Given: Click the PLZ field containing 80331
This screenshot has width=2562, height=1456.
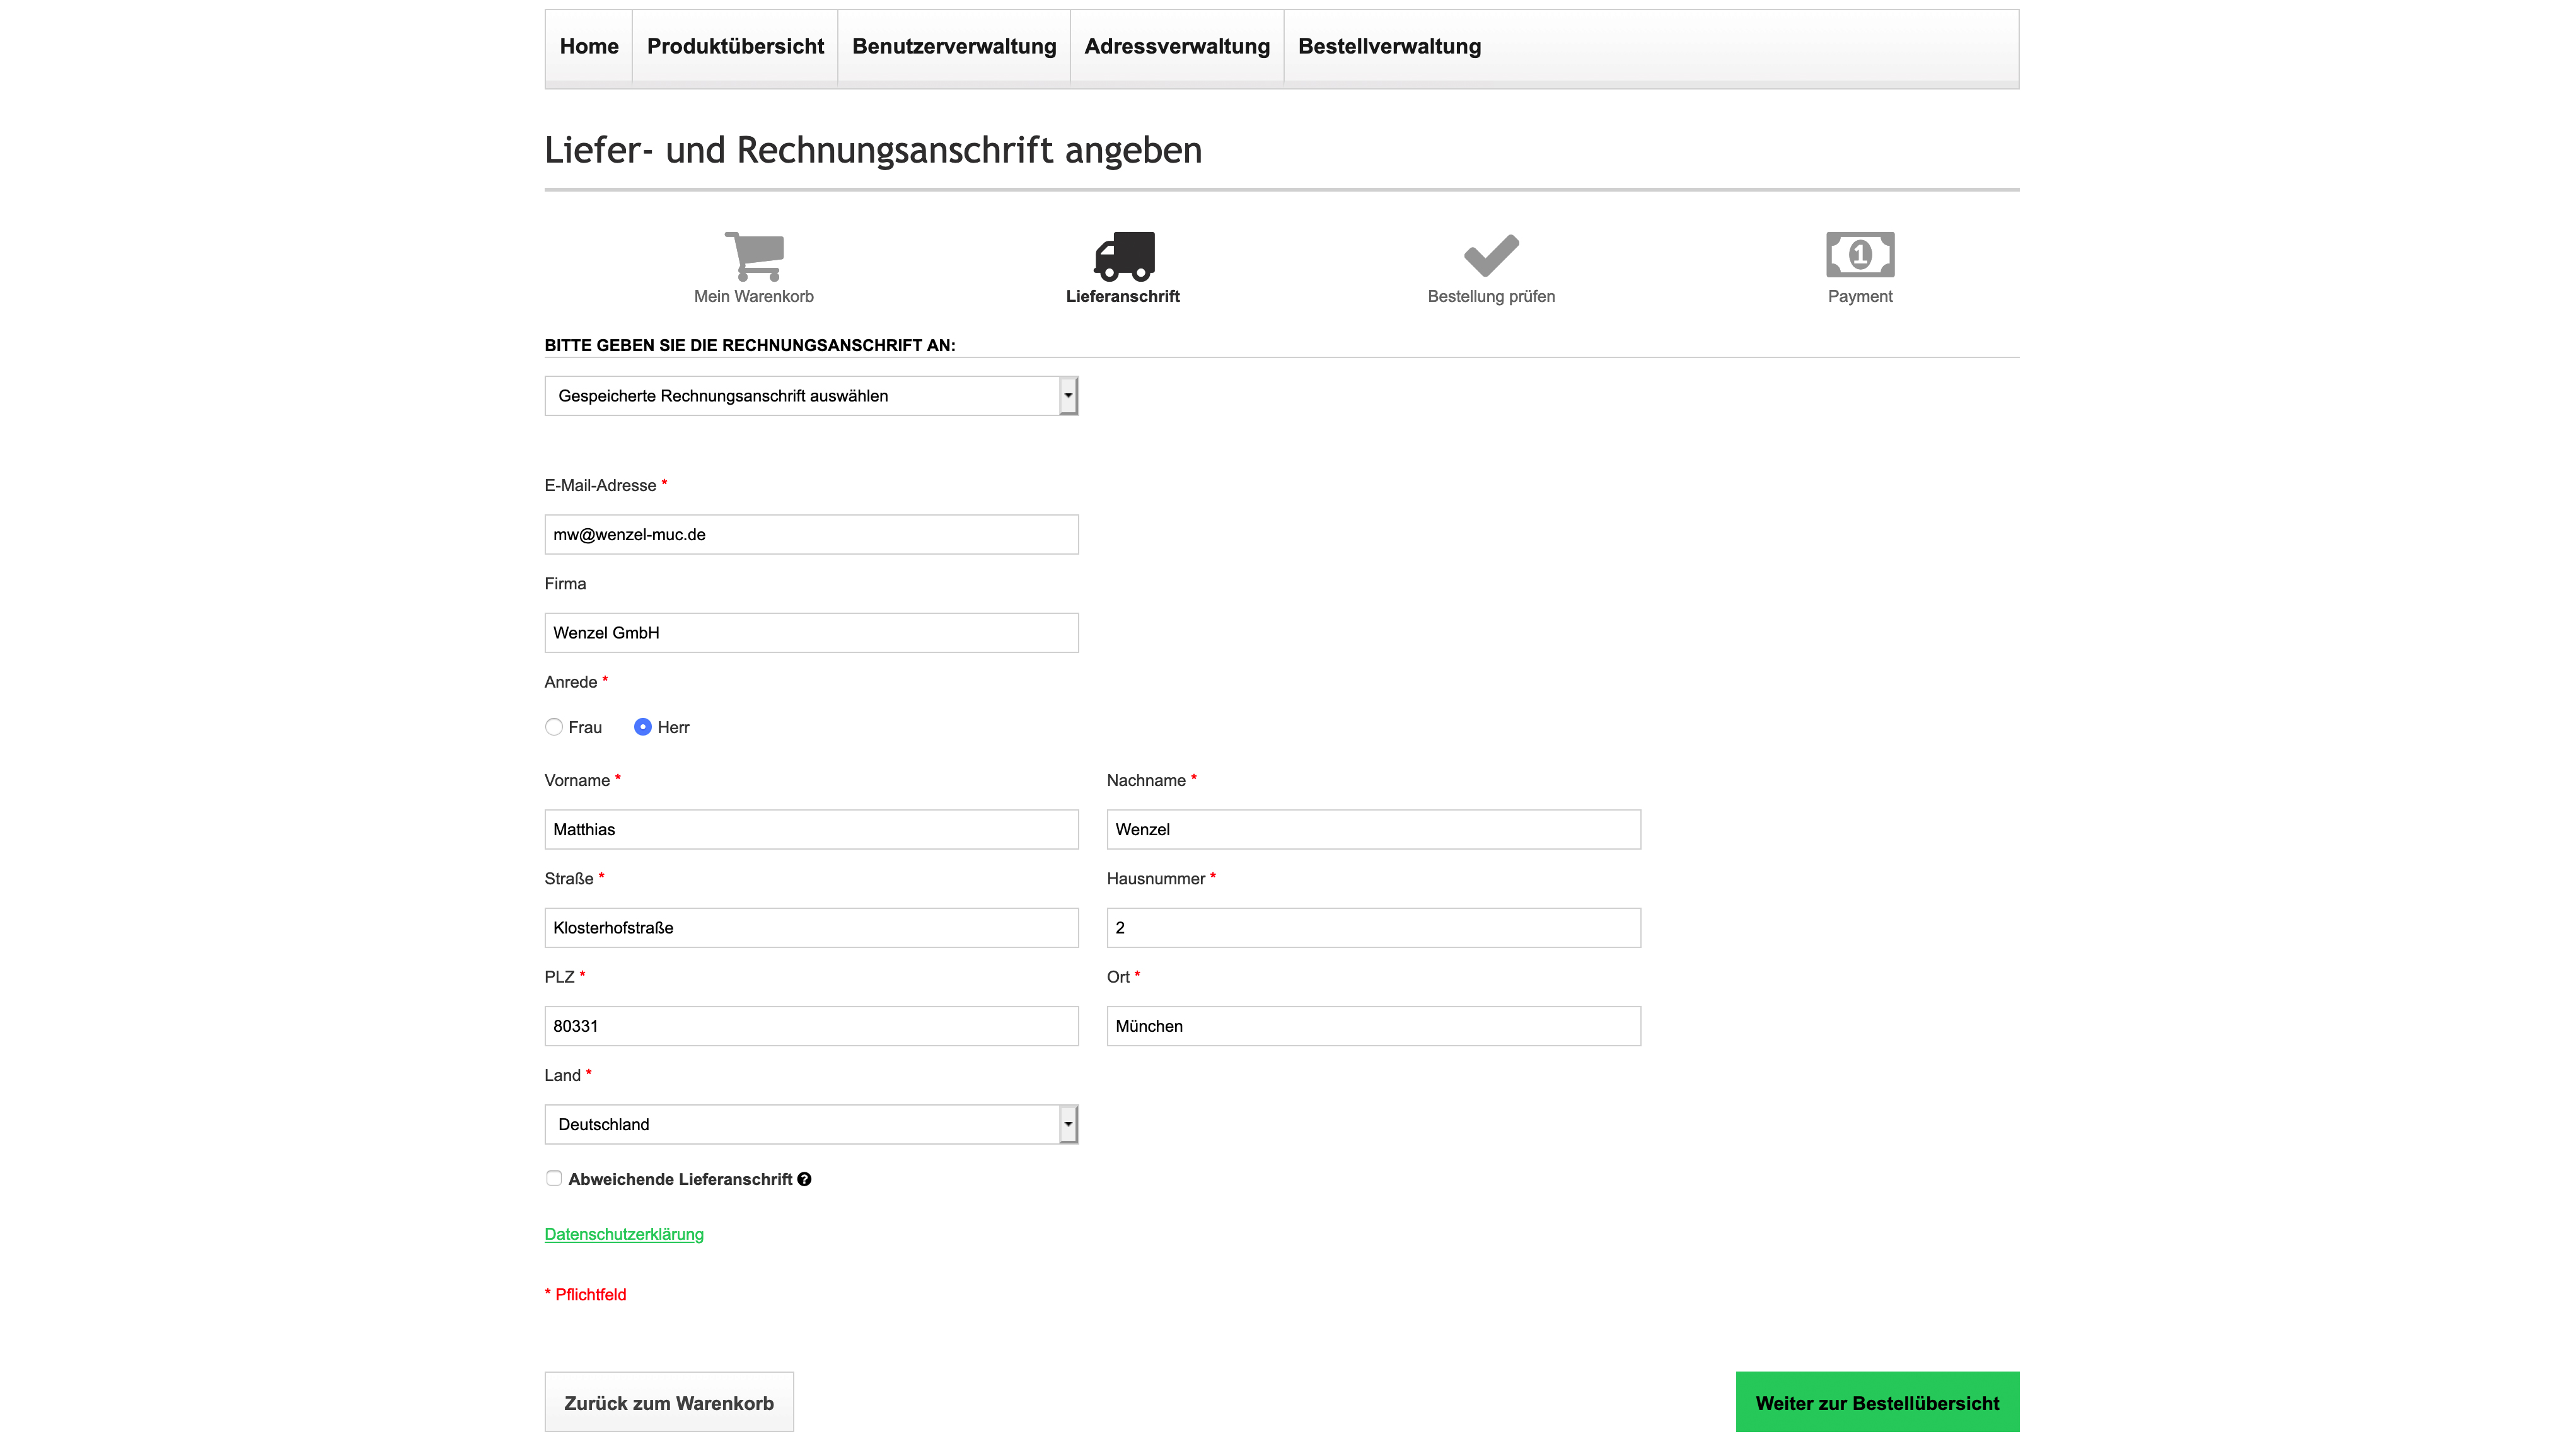Looking at the screenshot, I should pyautogui.click(x=811, y=1026).
